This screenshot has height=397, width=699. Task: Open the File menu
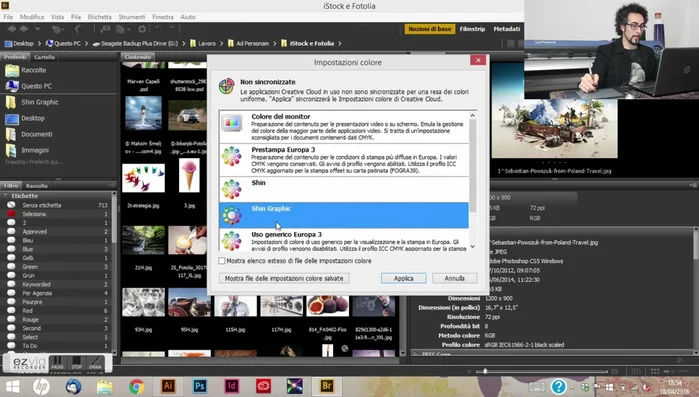tap(8, 17)
